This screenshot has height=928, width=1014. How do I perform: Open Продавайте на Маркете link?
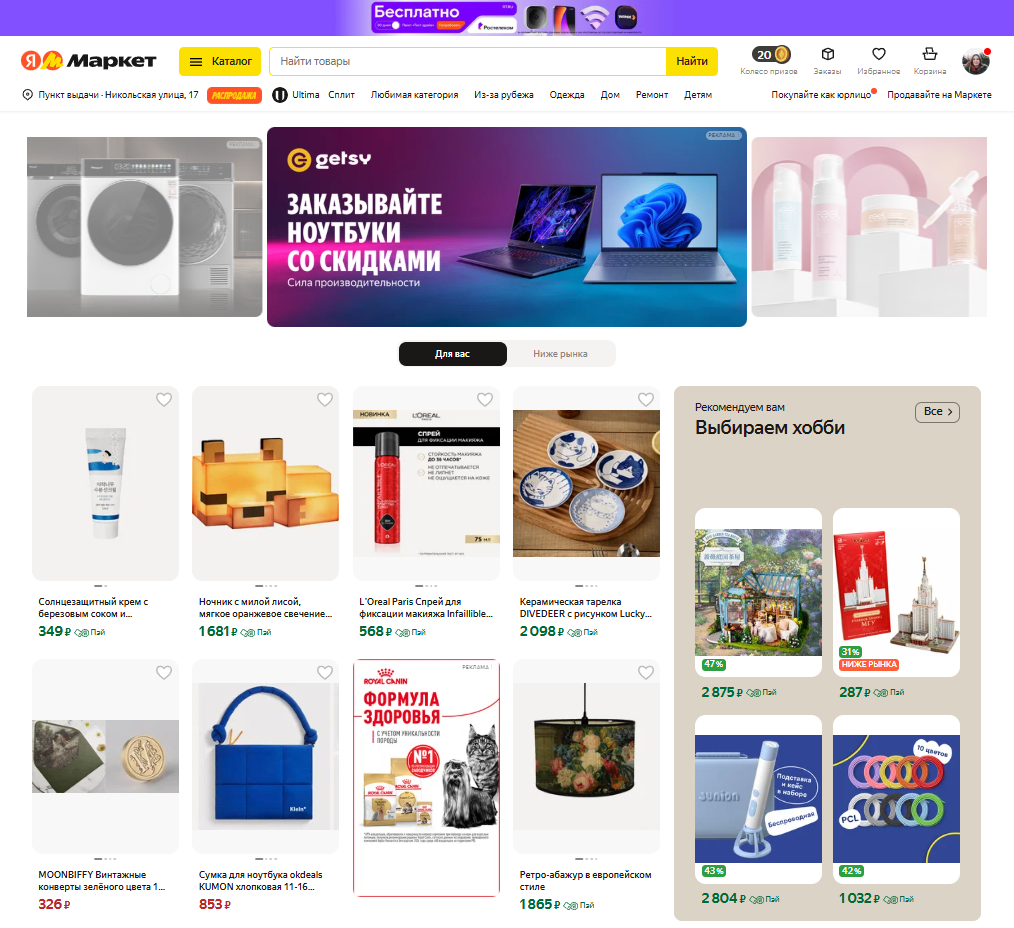tap(939, 95)
